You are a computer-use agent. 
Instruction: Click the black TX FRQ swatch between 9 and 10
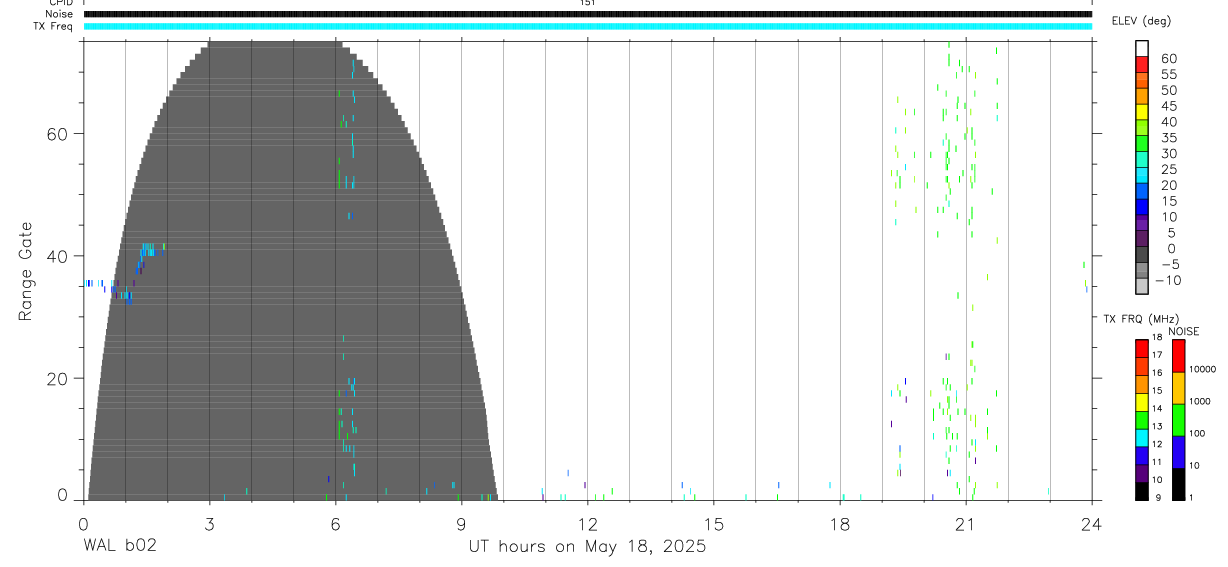tap(1142, 491)
